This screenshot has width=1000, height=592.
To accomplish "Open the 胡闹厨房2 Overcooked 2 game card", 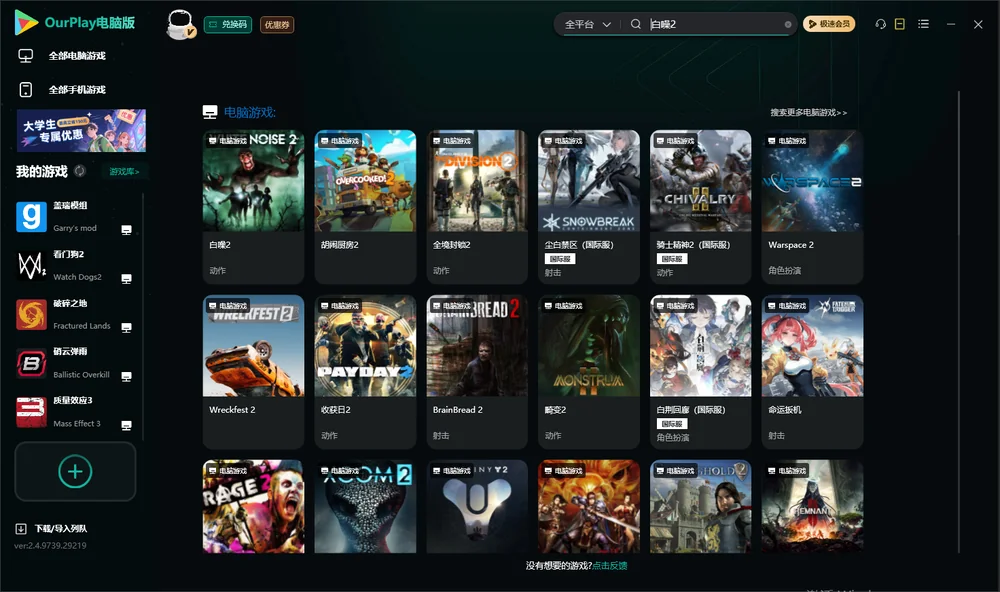I will tap(365, 207).
